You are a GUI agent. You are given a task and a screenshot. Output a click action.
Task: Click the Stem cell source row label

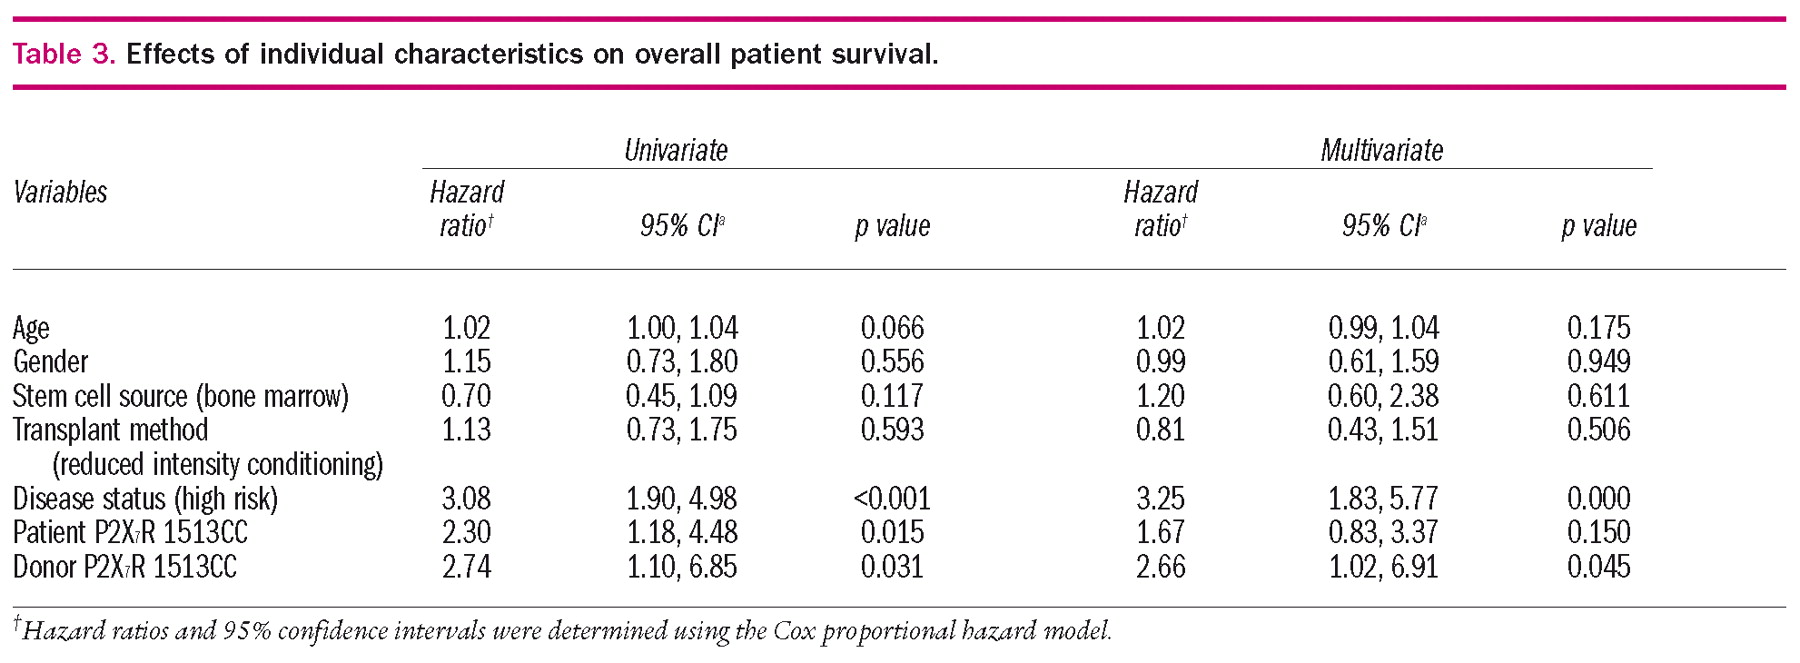pyautogui.click(x=180, y=396)
